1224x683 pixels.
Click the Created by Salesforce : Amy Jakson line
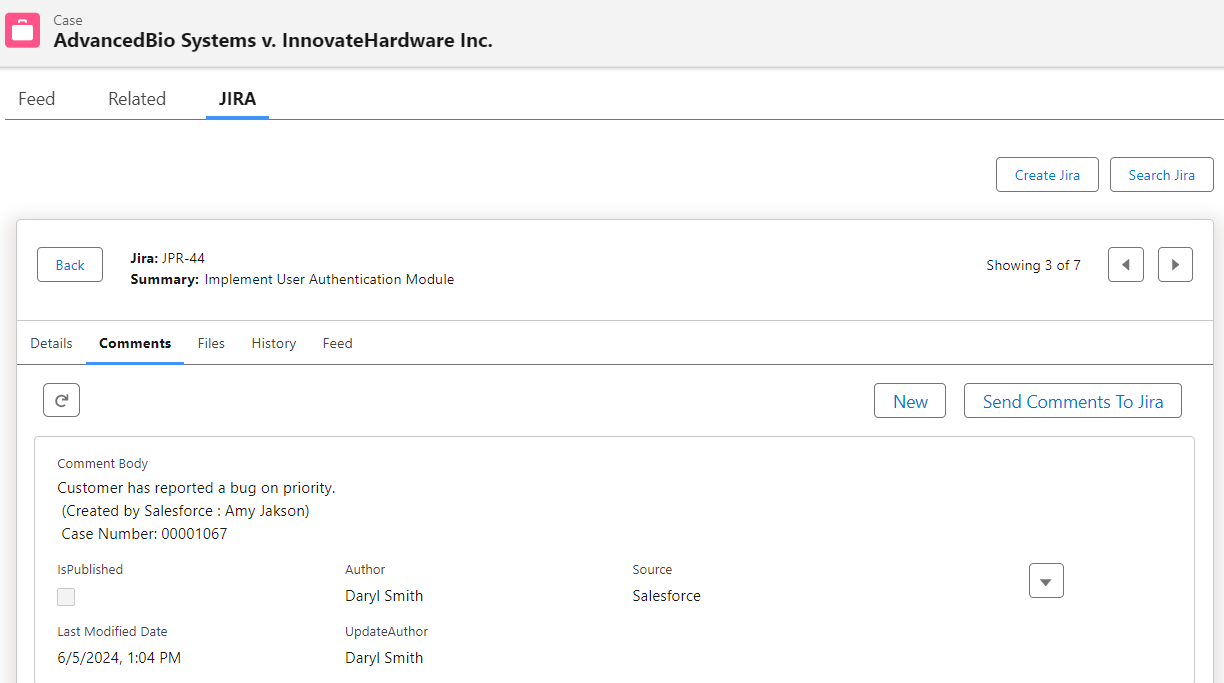(x=185, y=511)
